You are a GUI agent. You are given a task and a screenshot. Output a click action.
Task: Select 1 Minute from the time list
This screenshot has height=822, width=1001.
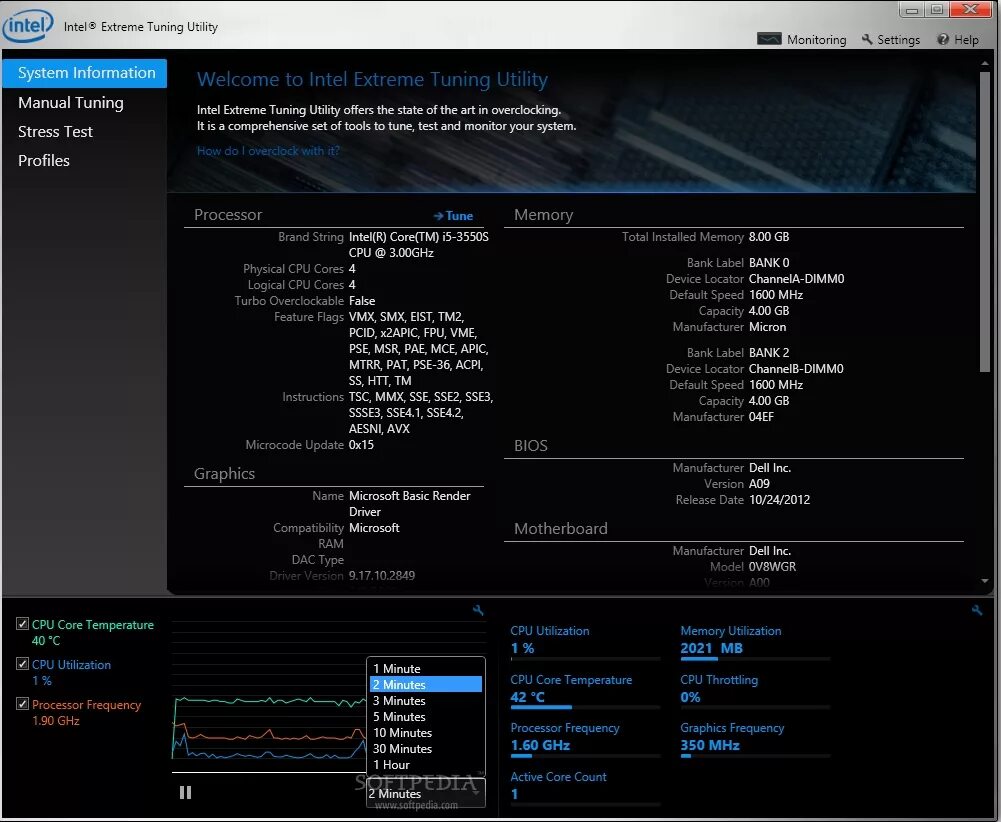coord(426,668)
